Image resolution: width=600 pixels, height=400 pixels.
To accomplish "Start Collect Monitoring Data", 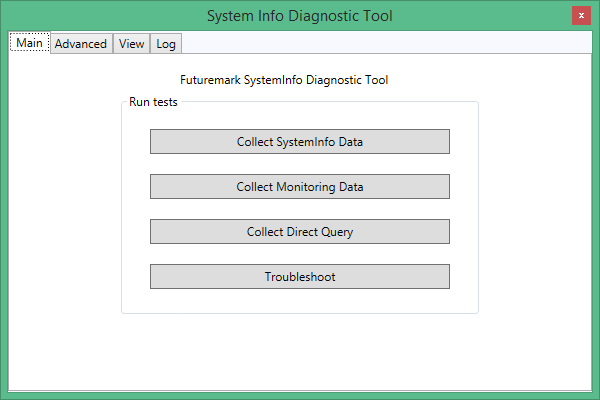I will click(x=300, y=186).
